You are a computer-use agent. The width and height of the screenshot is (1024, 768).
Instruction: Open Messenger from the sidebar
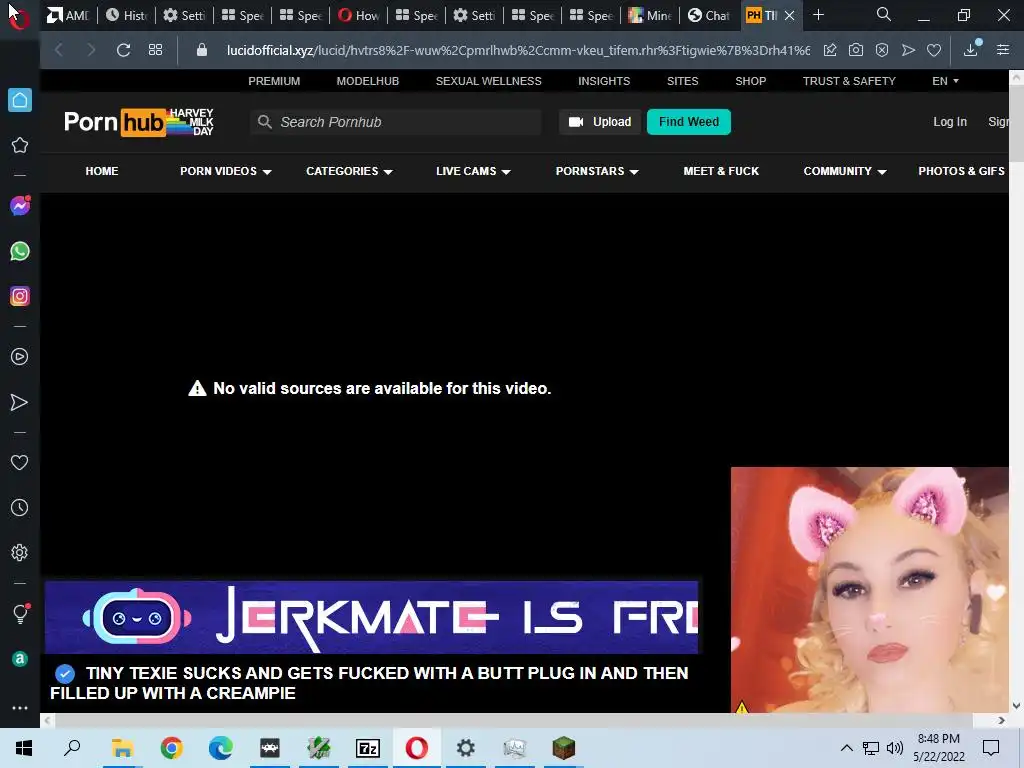(x=20, y=206)
